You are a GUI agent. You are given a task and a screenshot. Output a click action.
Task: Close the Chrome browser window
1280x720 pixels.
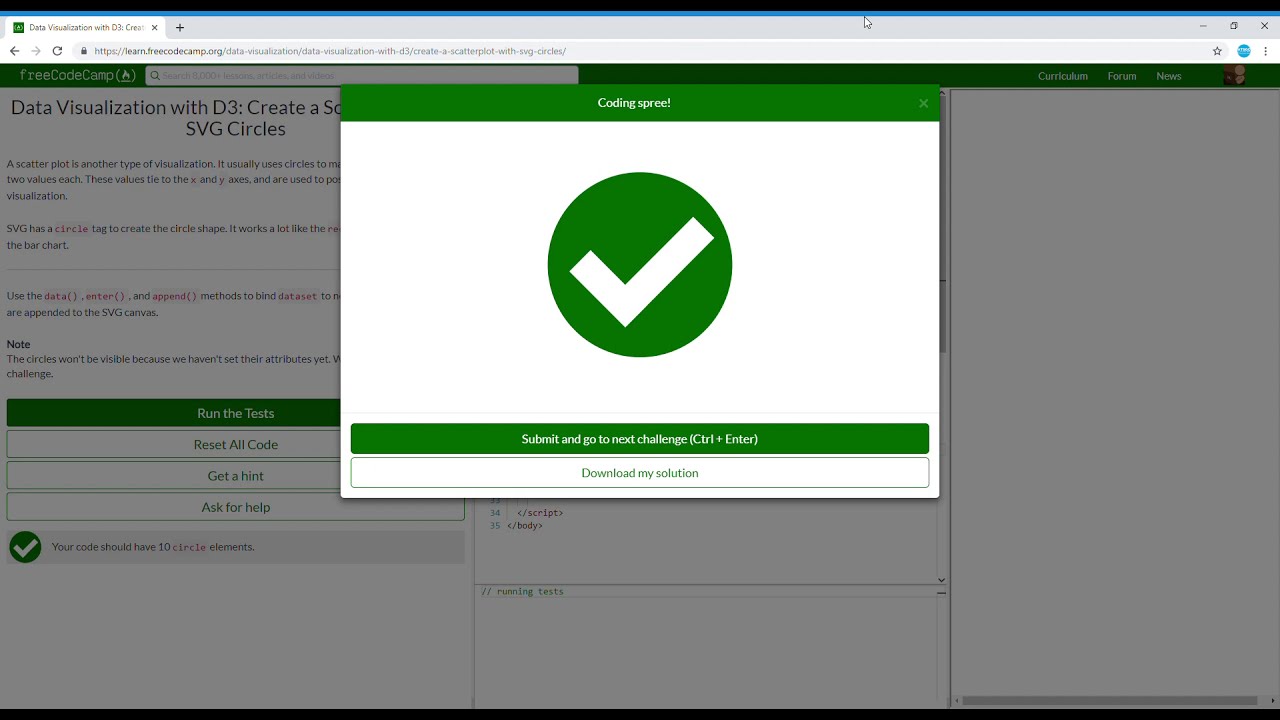tap(1264, 26)
